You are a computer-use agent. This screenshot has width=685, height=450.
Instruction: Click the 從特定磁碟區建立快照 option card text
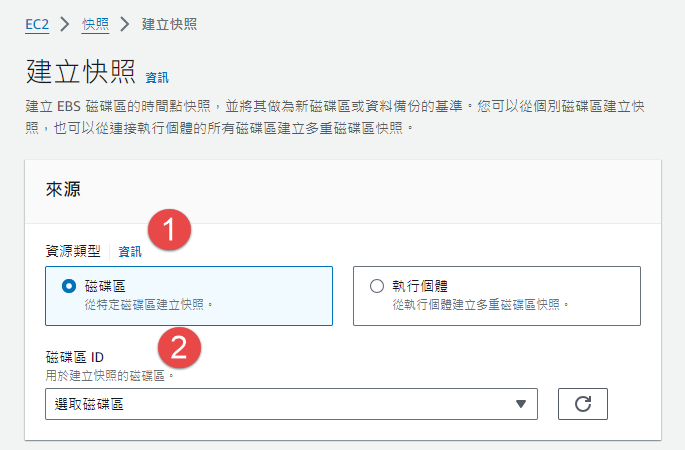coord(150,303)
